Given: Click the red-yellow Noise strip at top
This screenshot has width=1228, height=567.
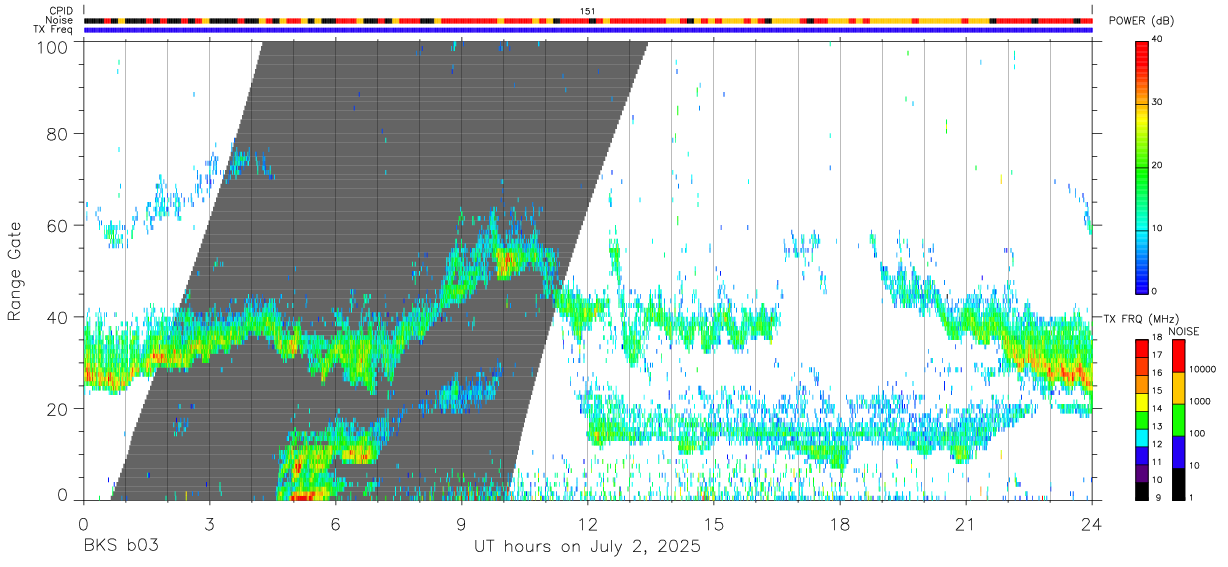Looking at the screenshot, I should click(588, 20).
